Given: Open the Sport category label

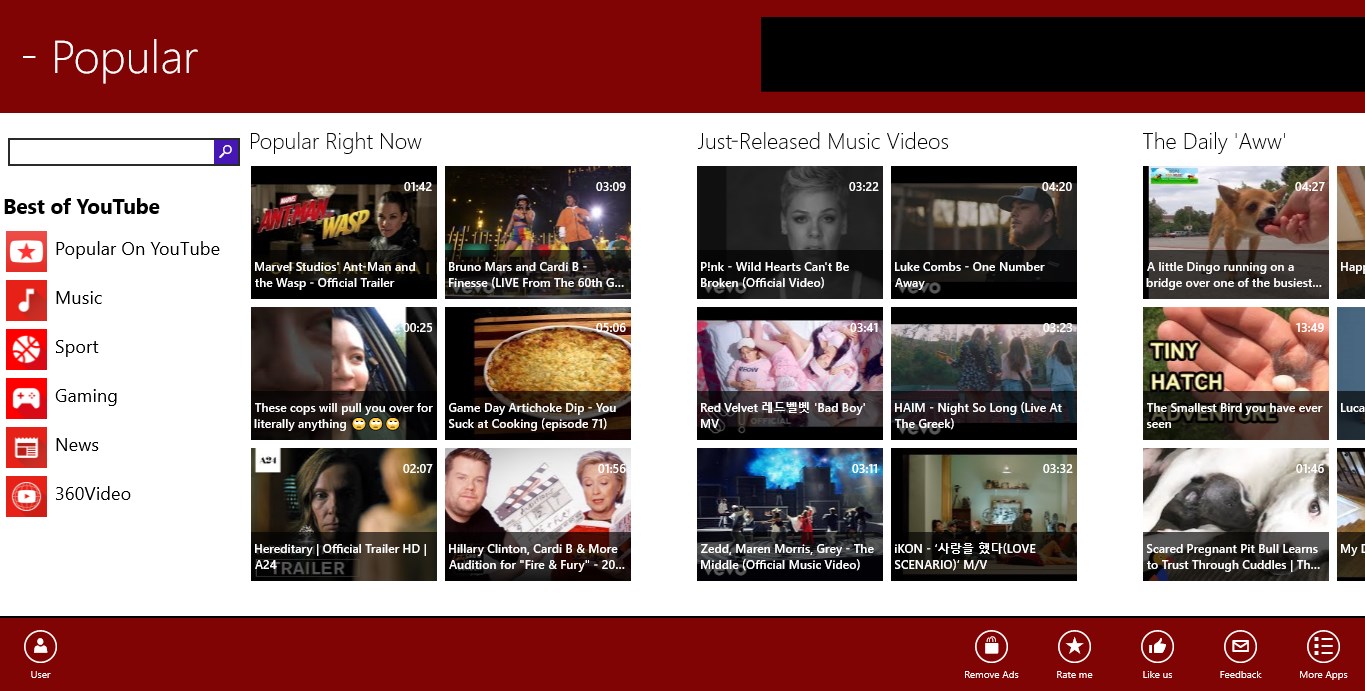Looking at the screenshot, I should tap(76, 347).
